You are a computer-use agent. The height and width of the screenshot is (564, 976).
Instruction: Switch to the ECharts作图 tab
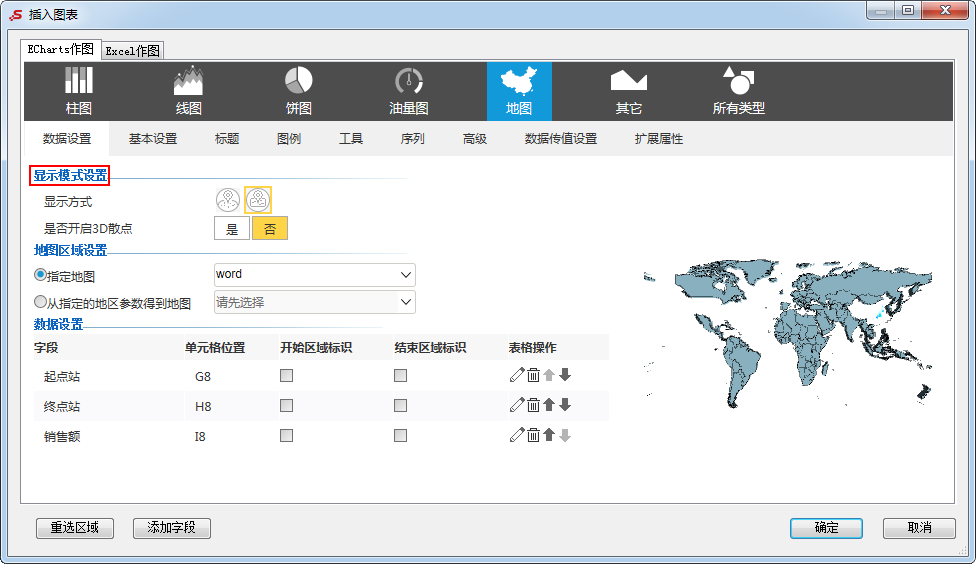click(x=60, y=50)
